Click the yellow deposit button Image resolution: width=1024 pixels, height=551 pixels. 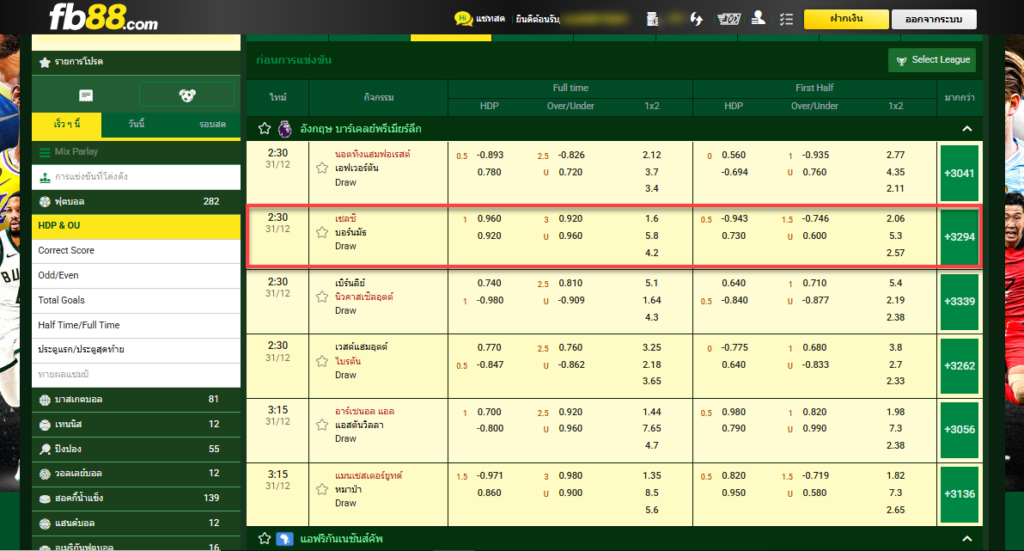pos(846,19)
